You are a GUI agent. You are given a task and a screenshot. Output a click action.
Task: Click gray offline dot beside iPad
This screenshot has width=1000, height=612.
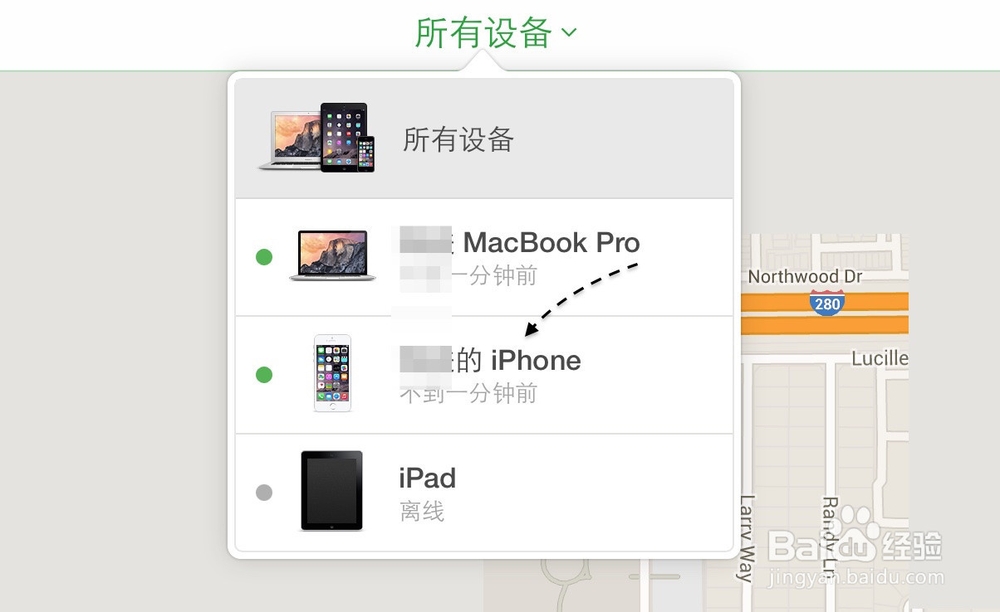pyautogui.click(x=264, y=492)
